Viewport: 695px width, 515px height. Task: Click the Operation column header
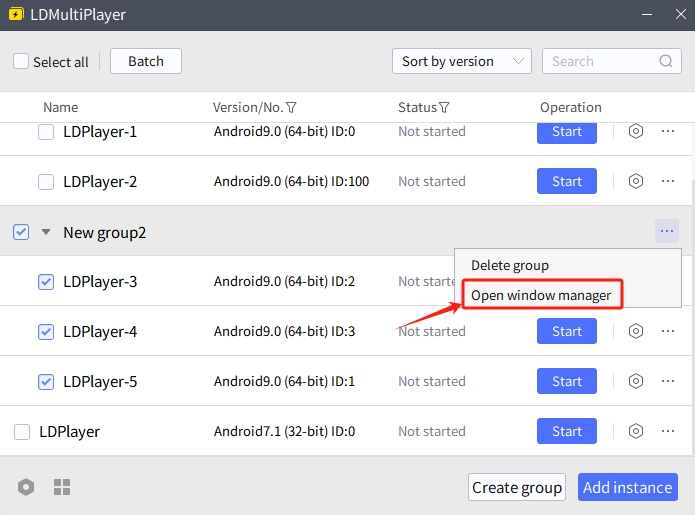[x=570, y=108]
